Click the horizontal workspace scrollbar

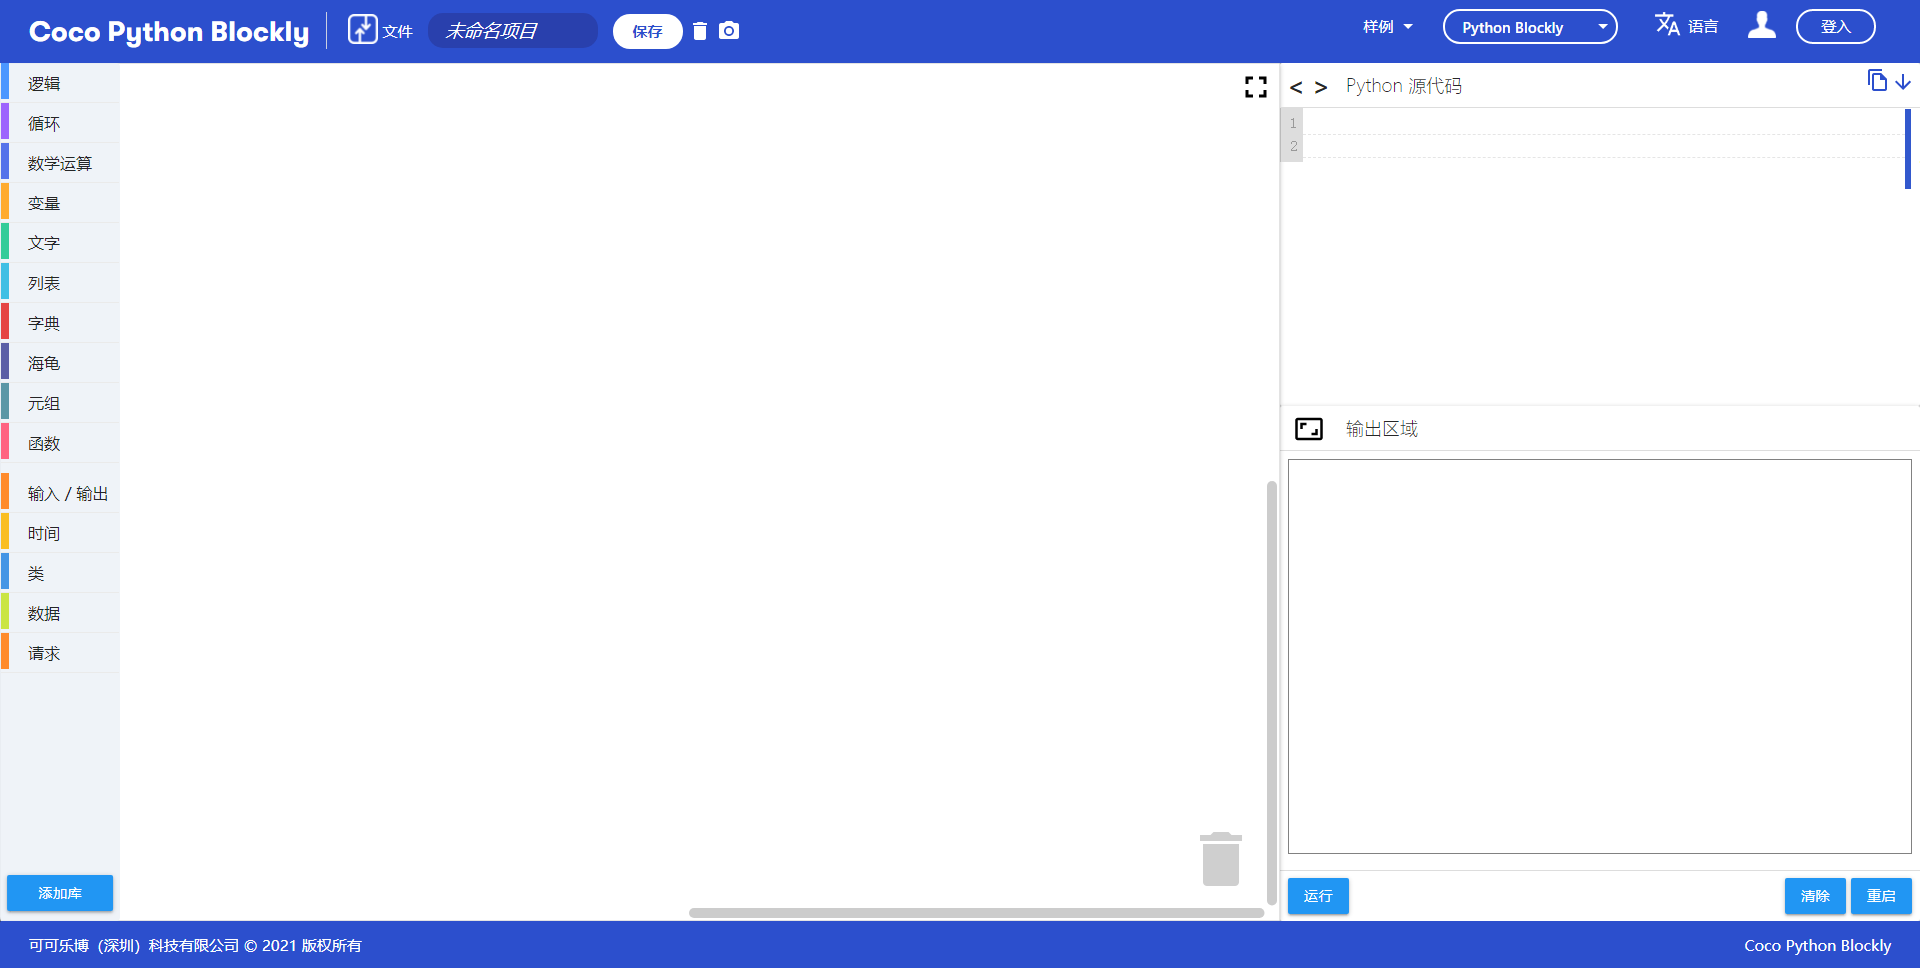(x=975, y=913)
